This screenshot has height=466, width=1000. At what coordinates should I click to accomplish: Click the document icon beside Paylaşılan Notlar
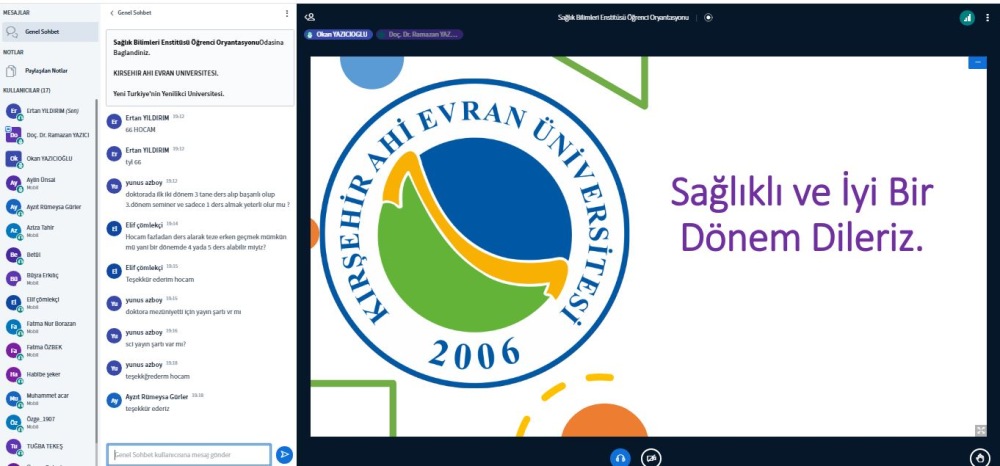tap(11, 71)
